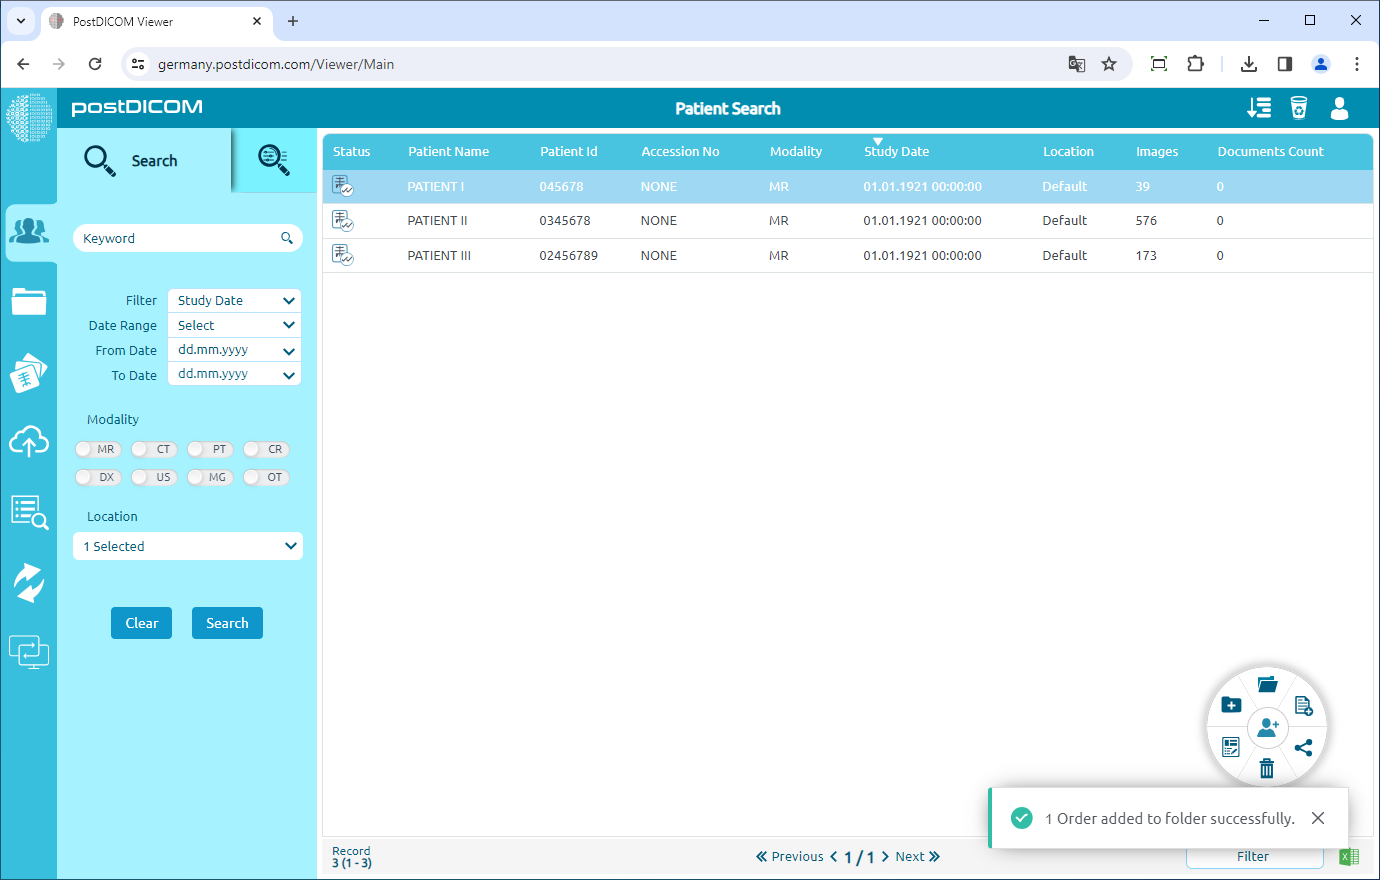This screenshot has height=880, width=1380.
Task: Enable the MR modality filter
Action: pos(97,449)
